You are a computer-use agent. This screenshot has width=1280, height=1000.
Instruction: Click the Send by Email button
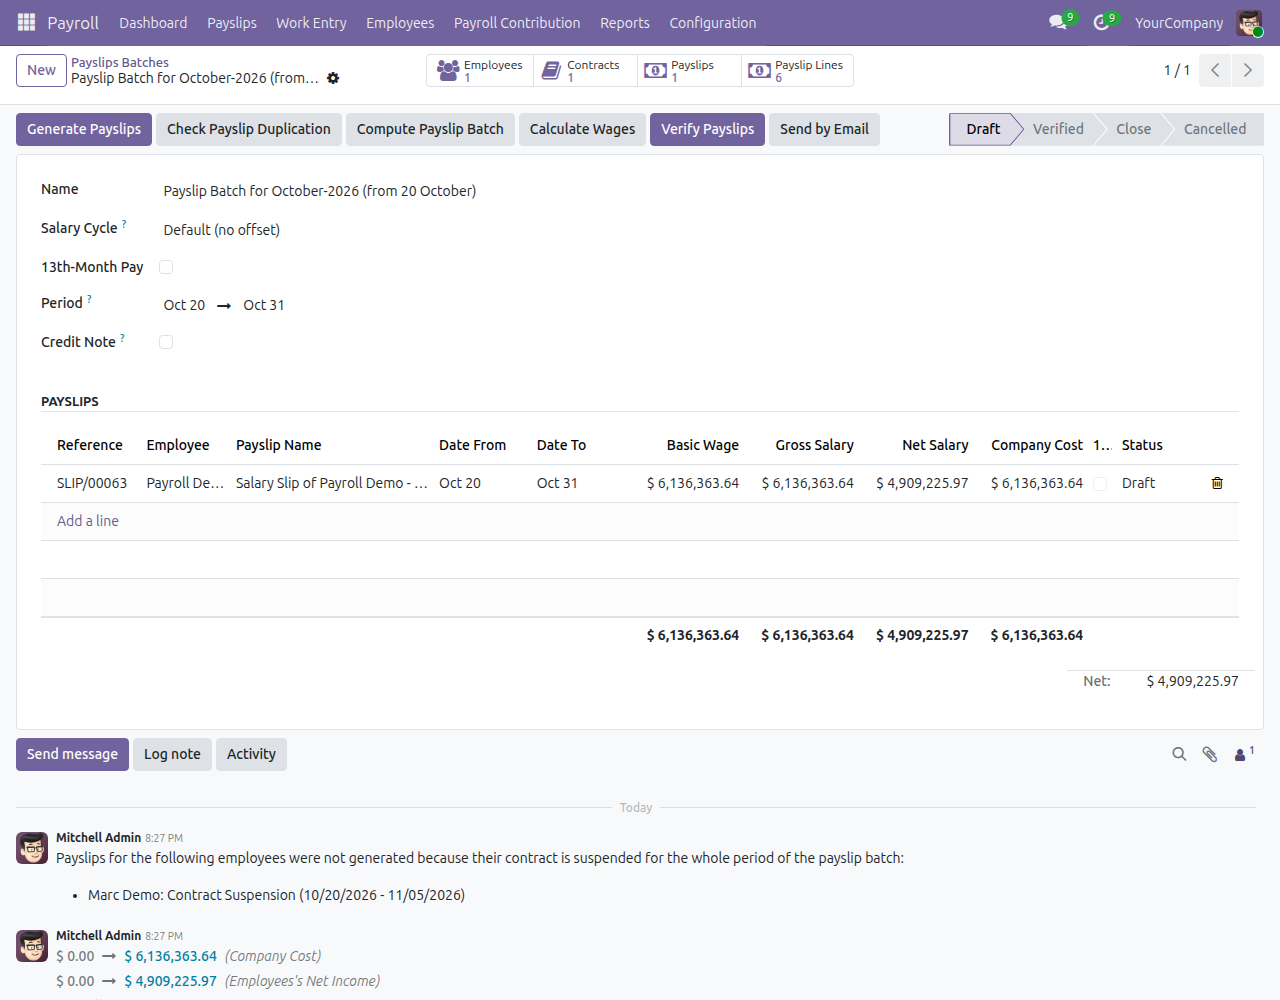(824, 129)
